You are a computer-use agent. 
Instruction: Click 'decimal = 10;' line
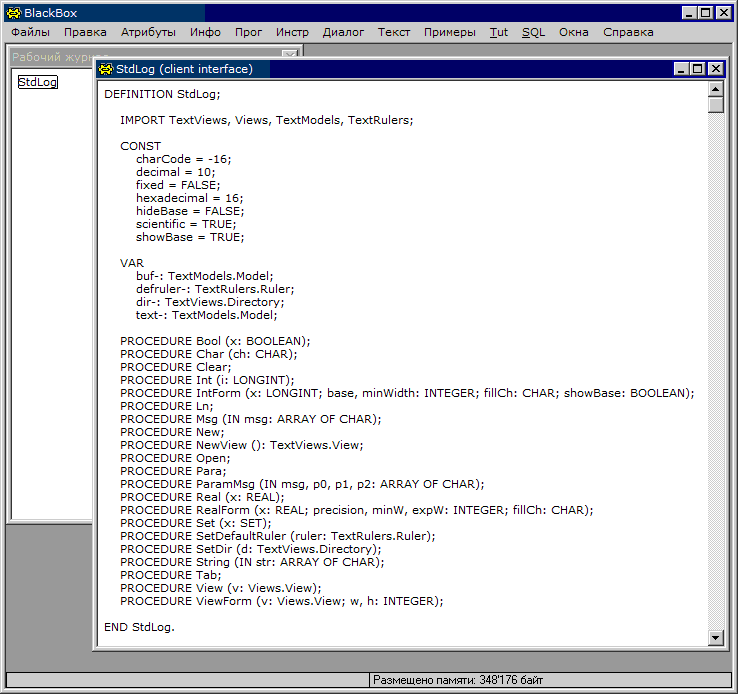click(x=176, y=172)
